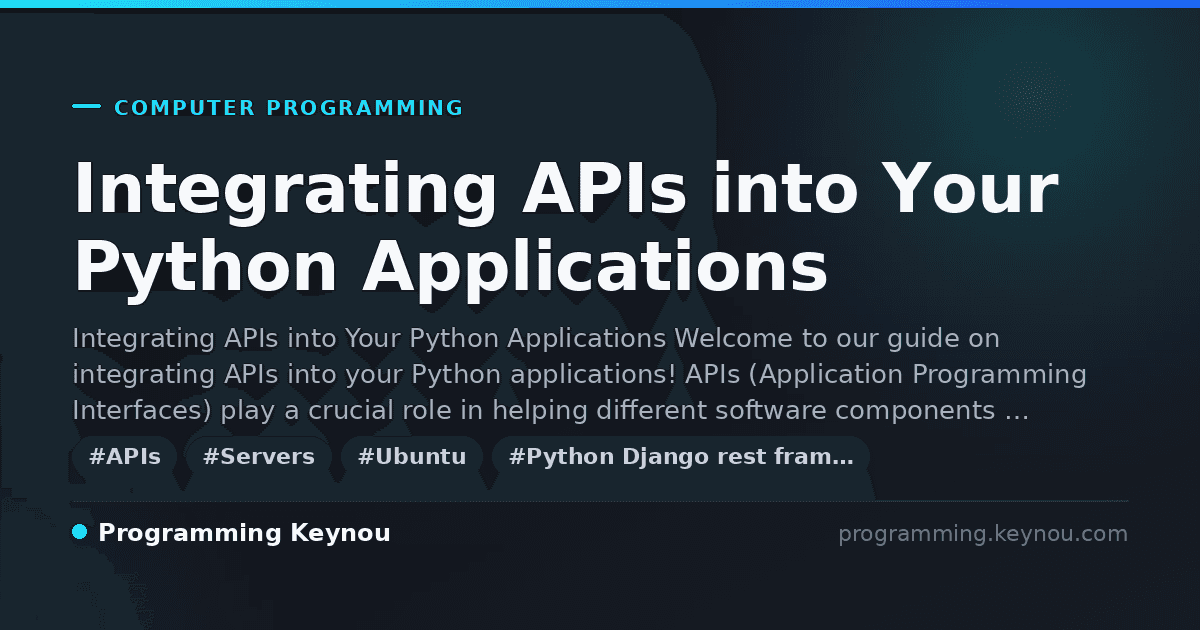
Task: Select the #Ubuntu tag
Action: [x=412, y=457]
